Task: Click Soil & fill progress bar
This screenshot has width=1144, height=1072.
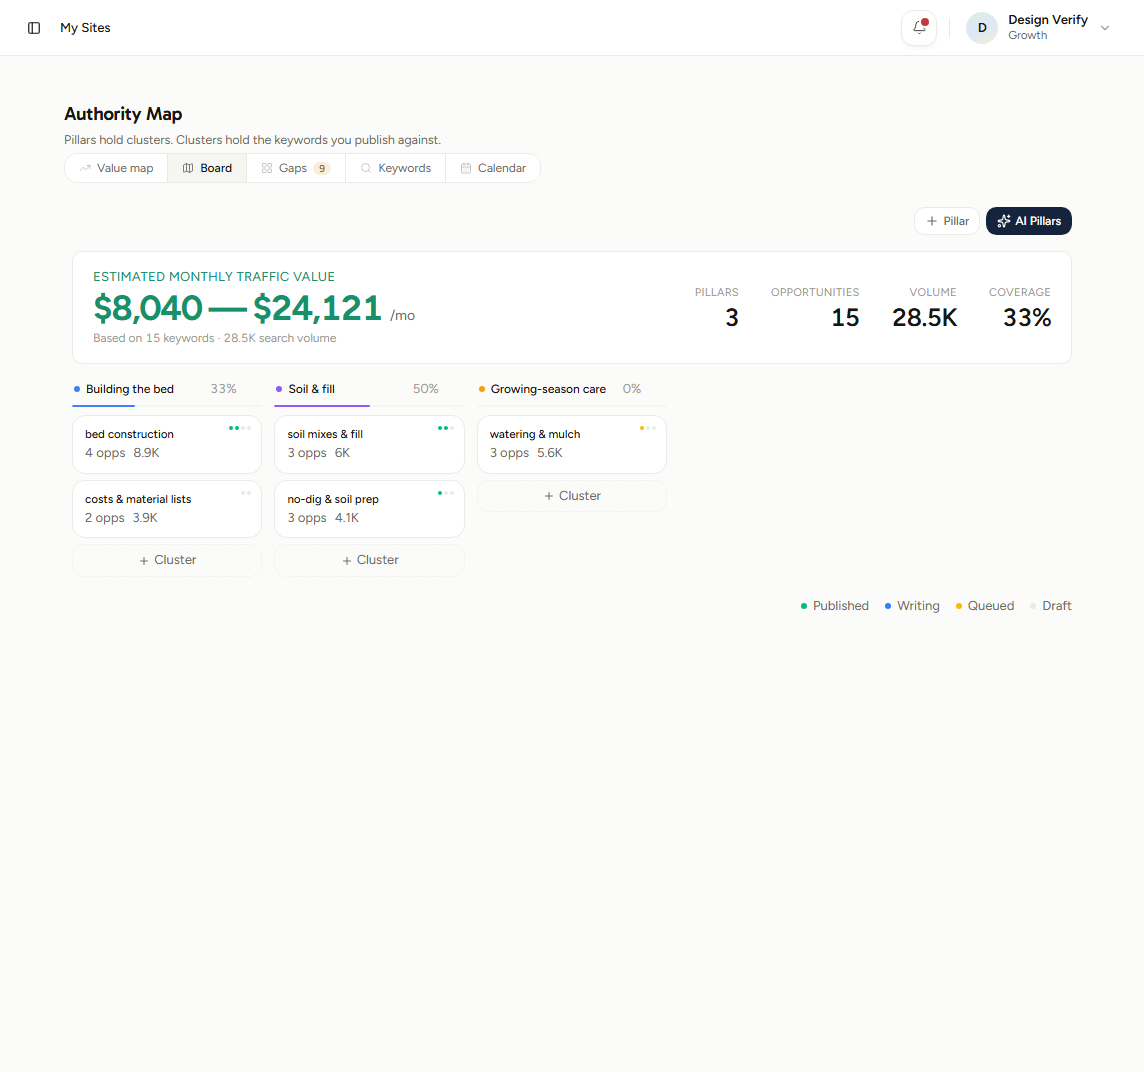Action: [x=369, y=406]
